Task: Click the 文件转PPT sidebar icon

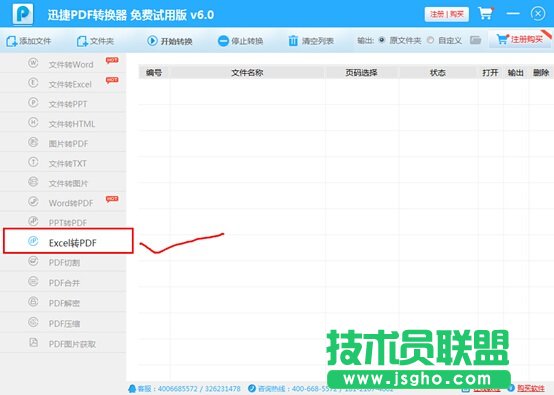Action: (33, 102)
